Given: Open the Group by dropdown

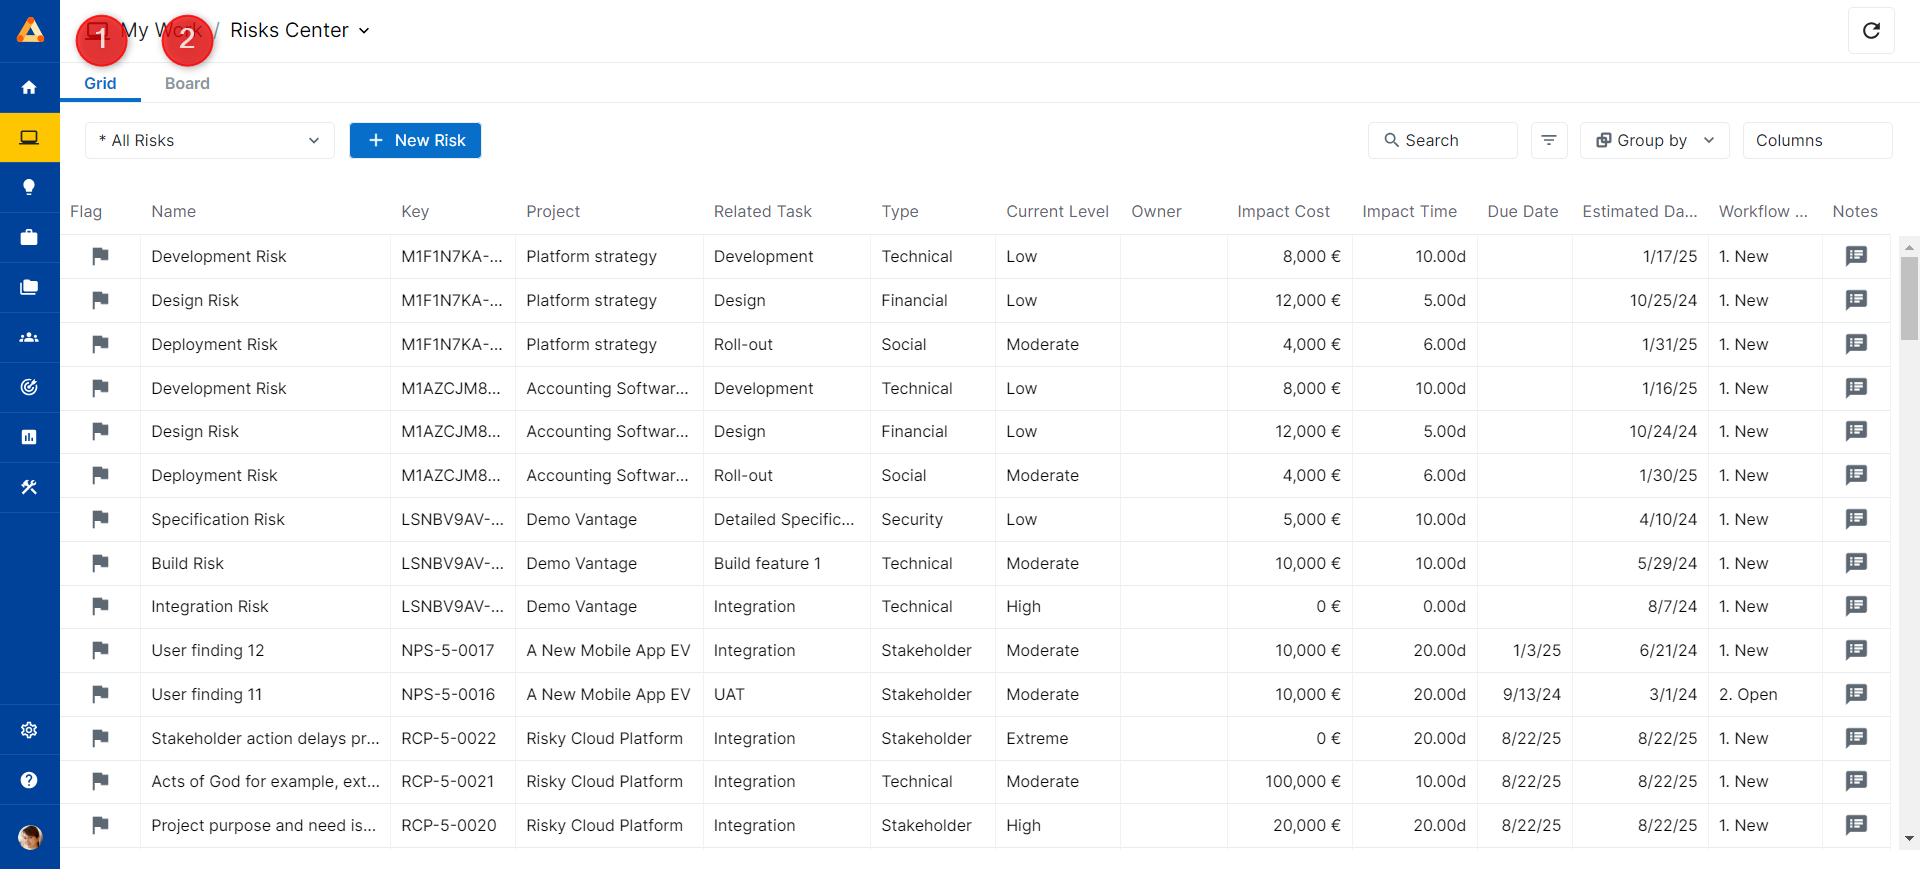Looking at the screenshot, I should point(1654,140).
